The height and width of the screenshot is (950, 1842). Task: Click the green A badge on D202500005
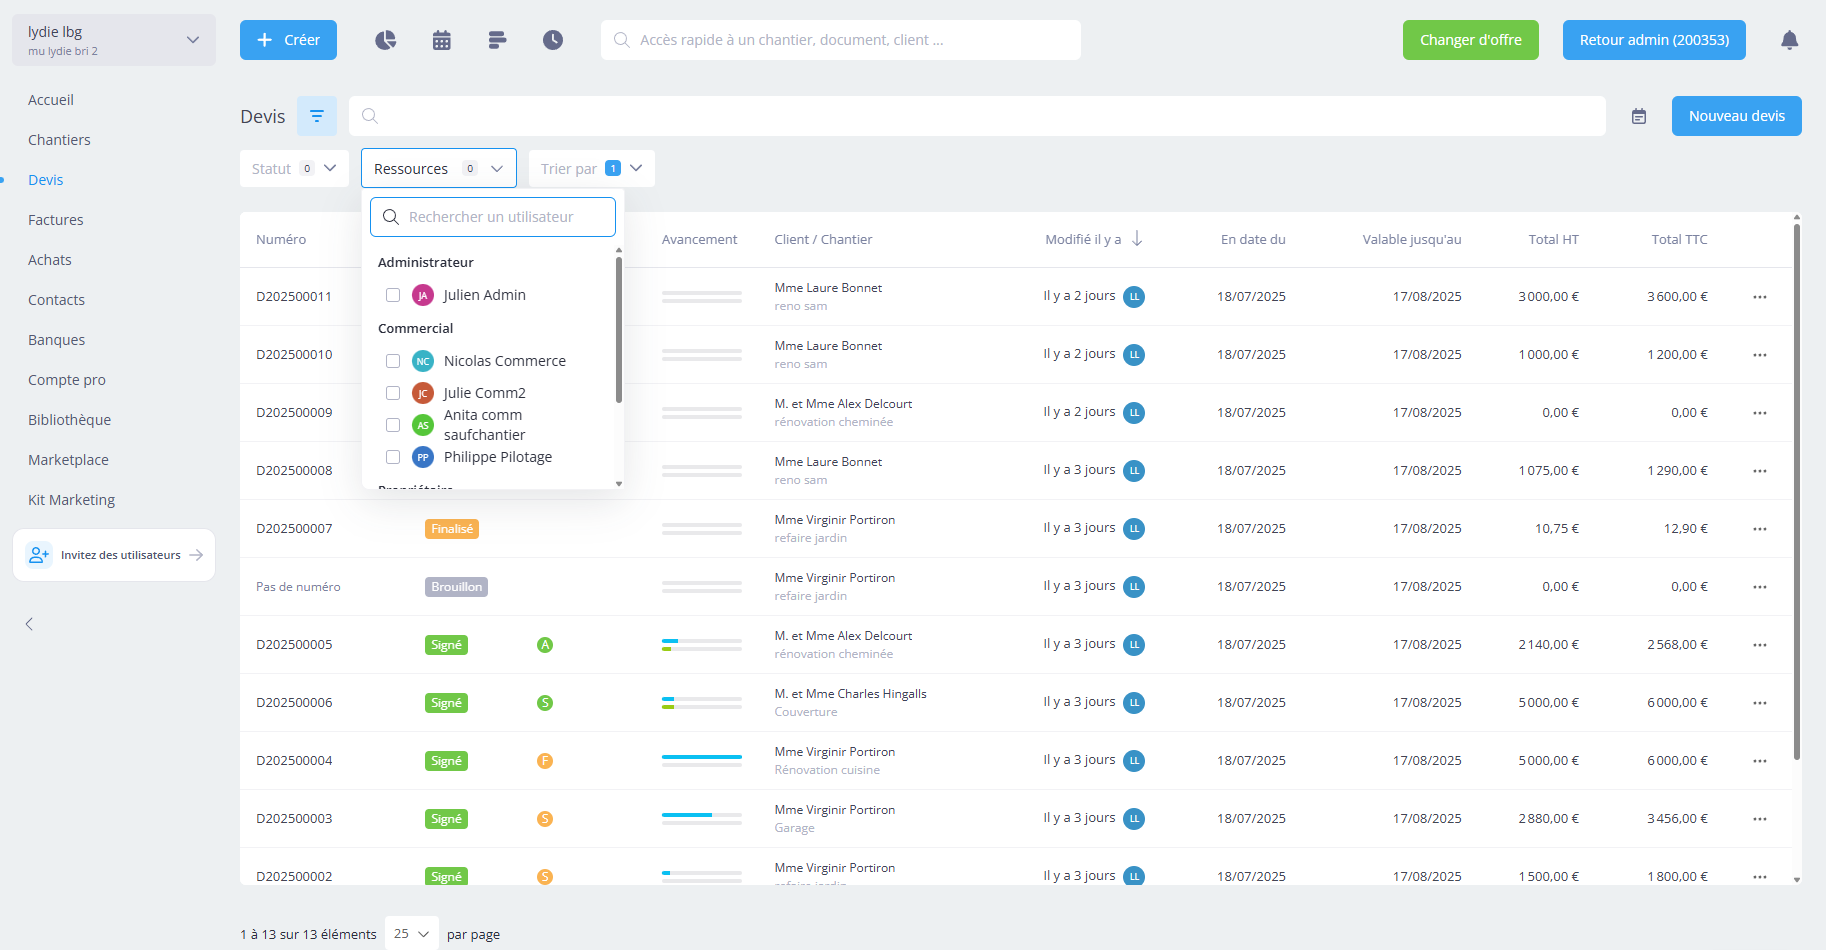545,645
